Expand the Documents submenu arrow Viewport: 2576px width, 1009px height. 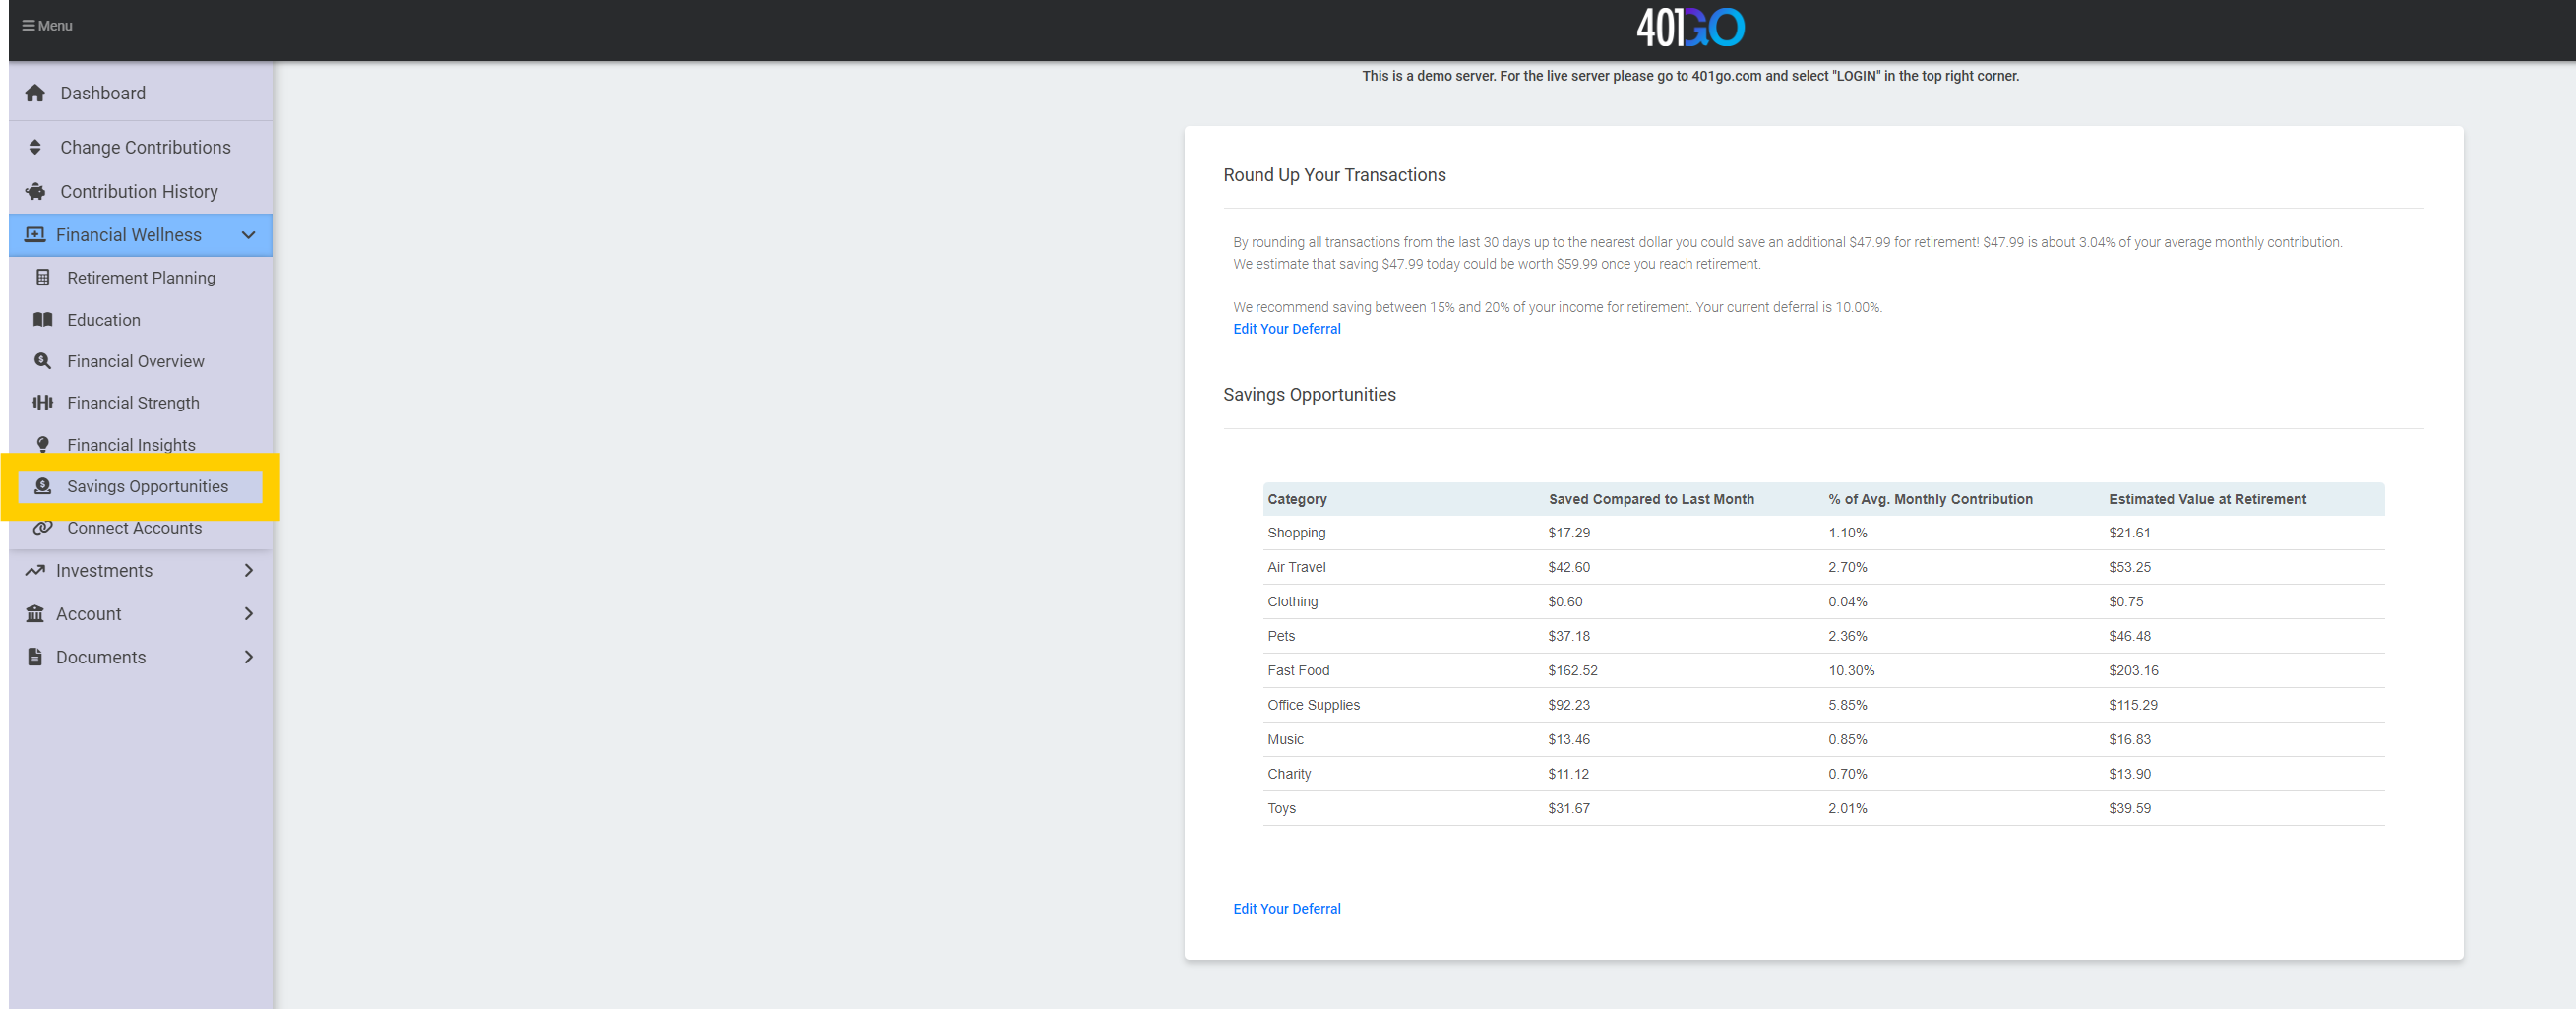point(248,657)
